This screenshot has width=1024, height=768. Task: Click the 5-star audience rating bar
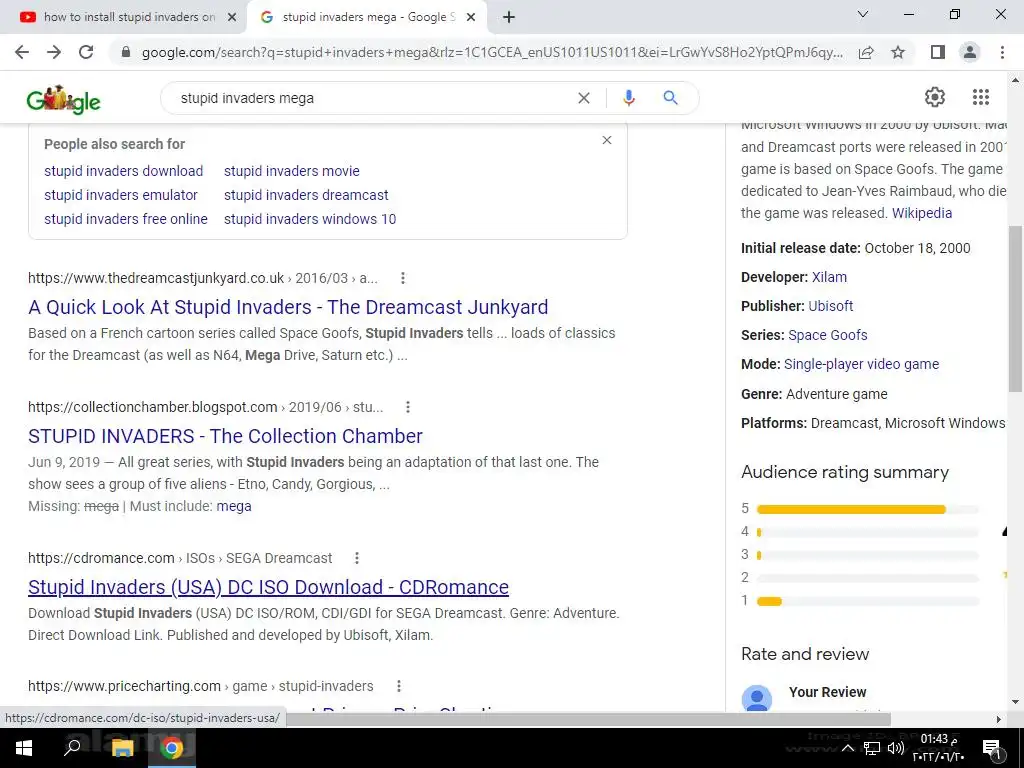pos(867,509)
